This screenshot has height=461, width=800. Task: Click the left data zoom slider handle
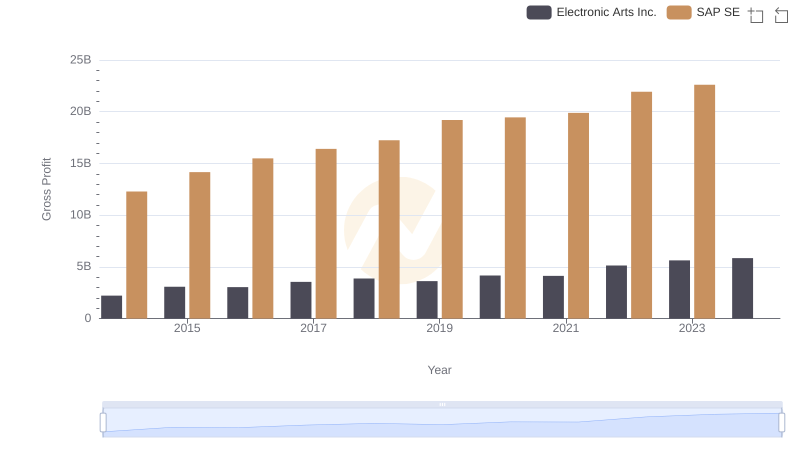pos(103,423)
